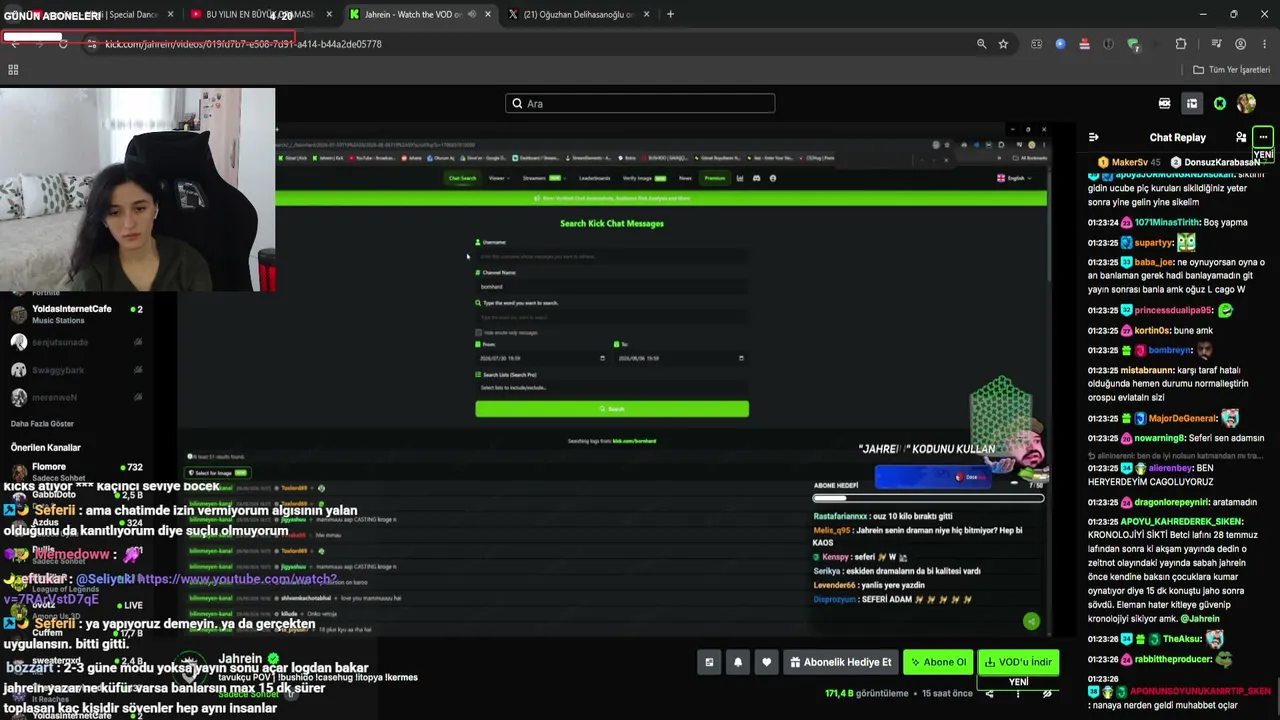Open chat options three-dot menu
1280x720 pixels.
(x=1263, y=137)
